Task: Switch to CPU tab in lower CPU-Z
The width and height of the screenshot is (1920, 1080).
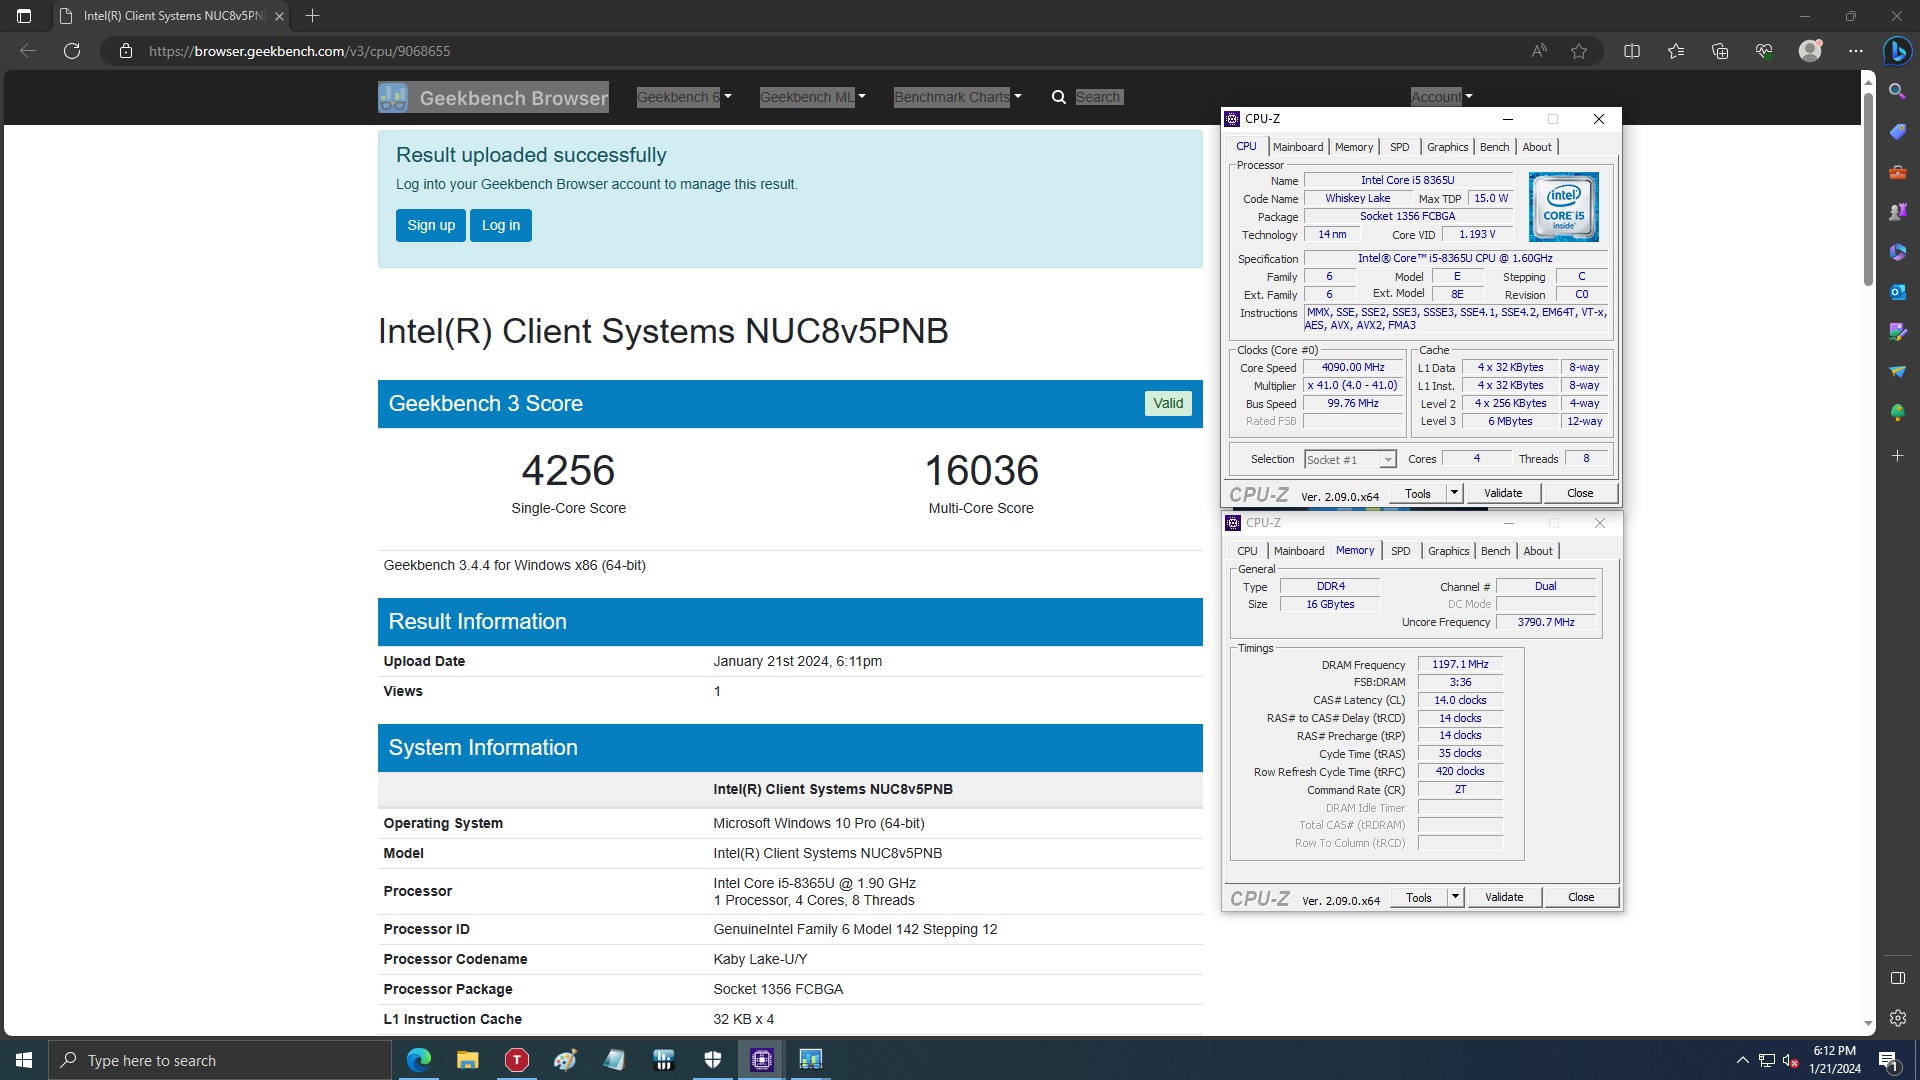Action: [x=1247, y=551]
